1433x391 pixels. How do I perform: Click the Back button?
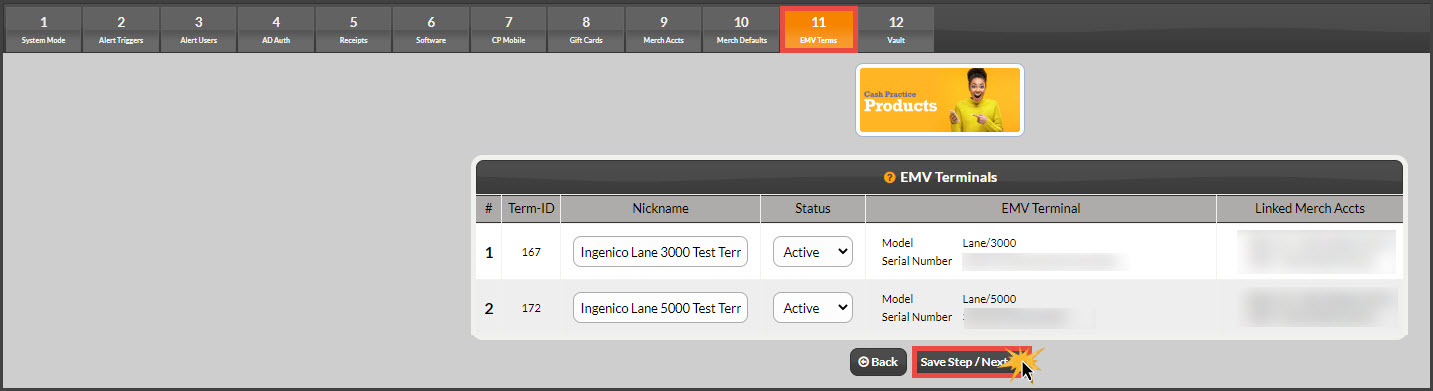tap(878, 362)
